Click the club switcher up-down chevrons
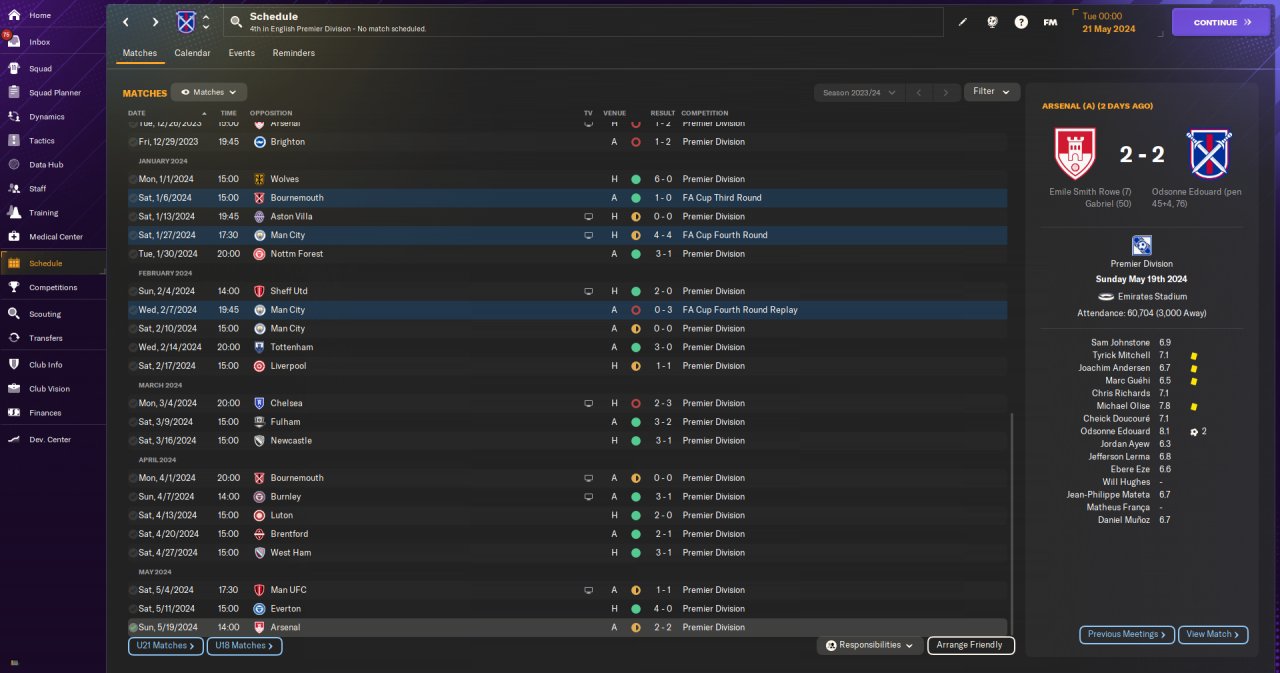The image size is (1280, 673). coord(206,22)
